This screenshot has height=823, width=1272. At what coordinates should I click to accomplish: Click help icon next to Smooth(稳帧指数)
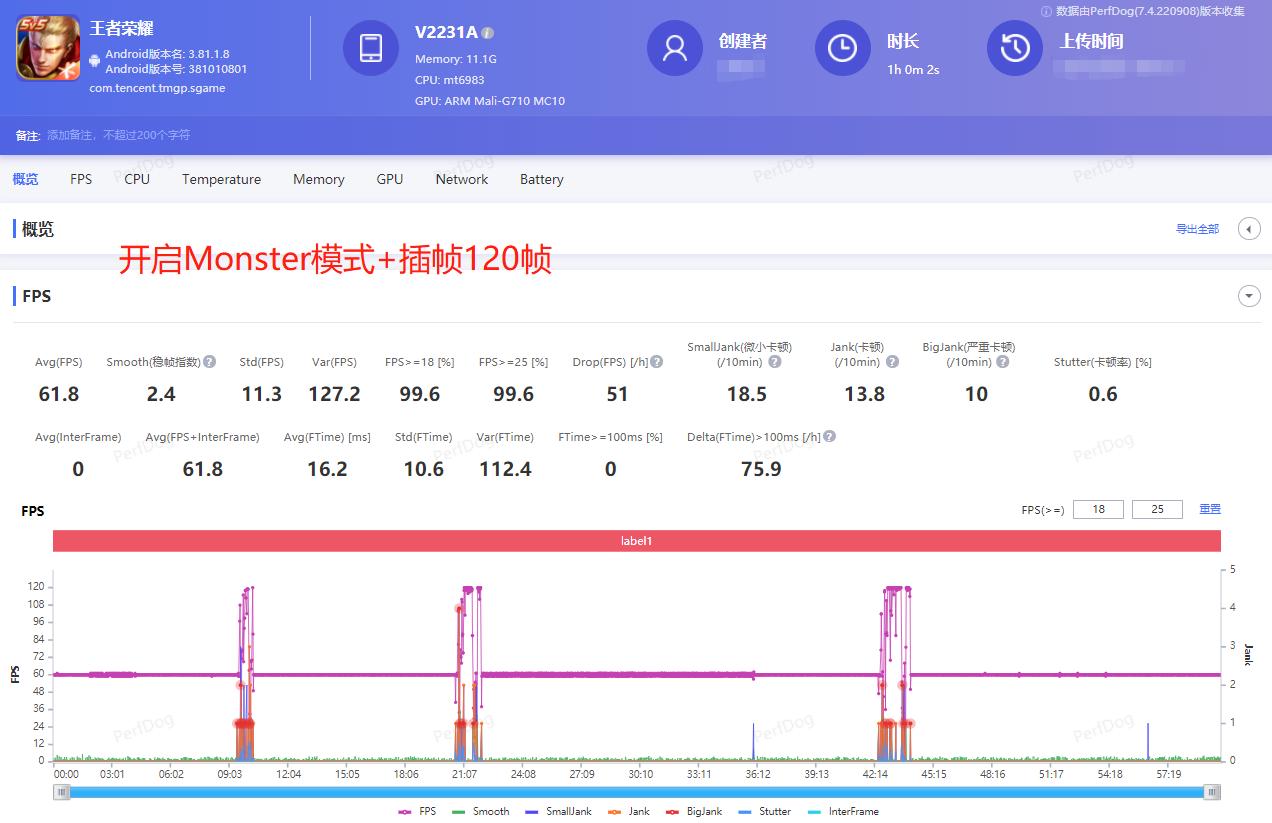pos(210,362)
